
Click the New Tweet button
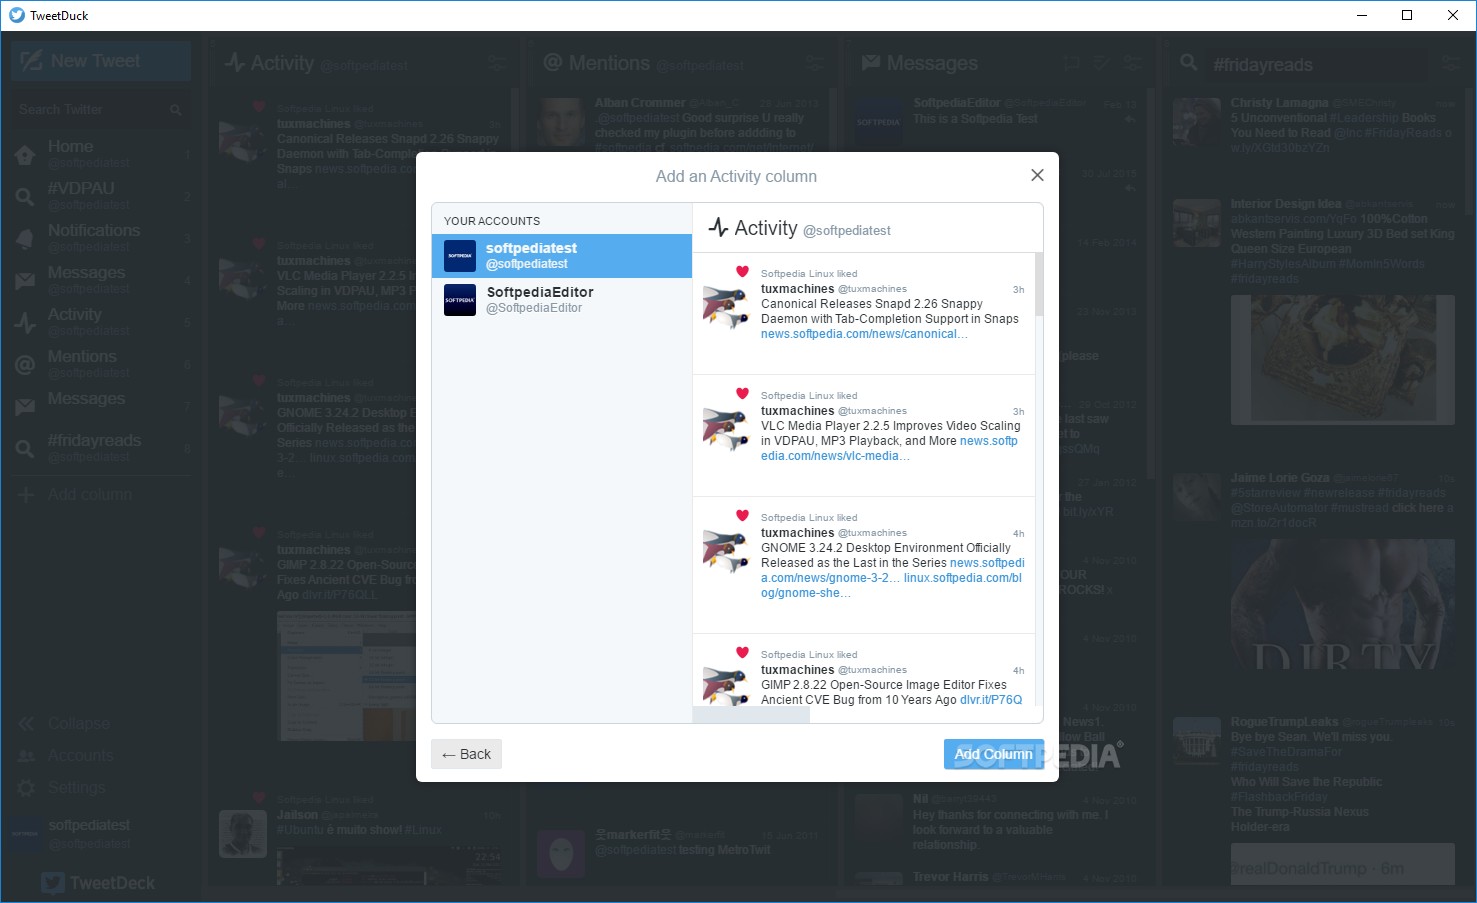point(101,61)
